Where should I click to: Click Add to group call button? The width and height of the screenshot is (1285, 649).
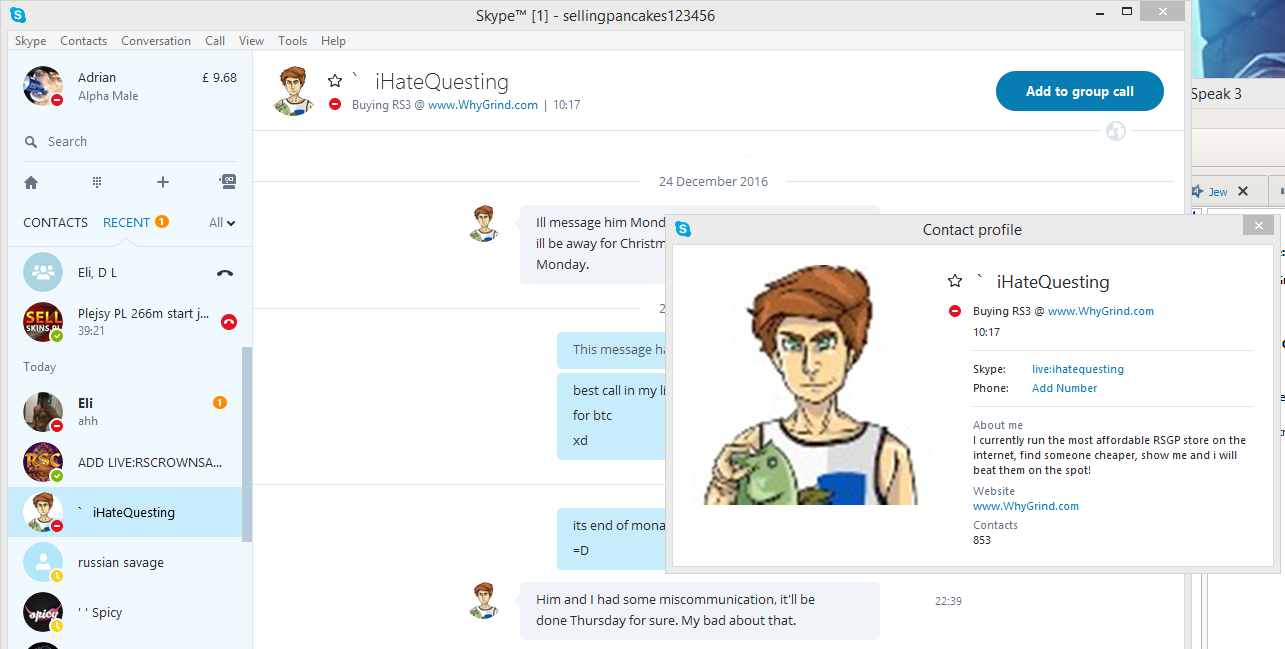coord(1080,91)
